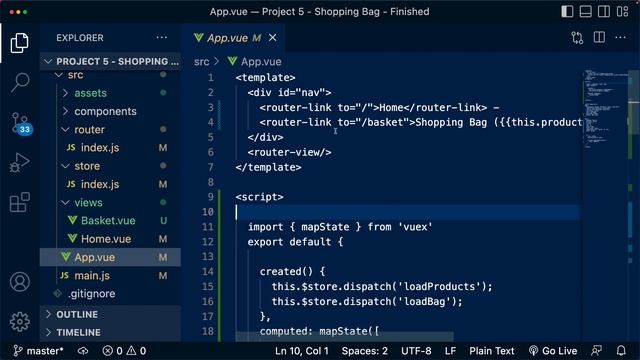
Task: Expand the components folder
Action: pyautogui.click(x=110, y=111)
